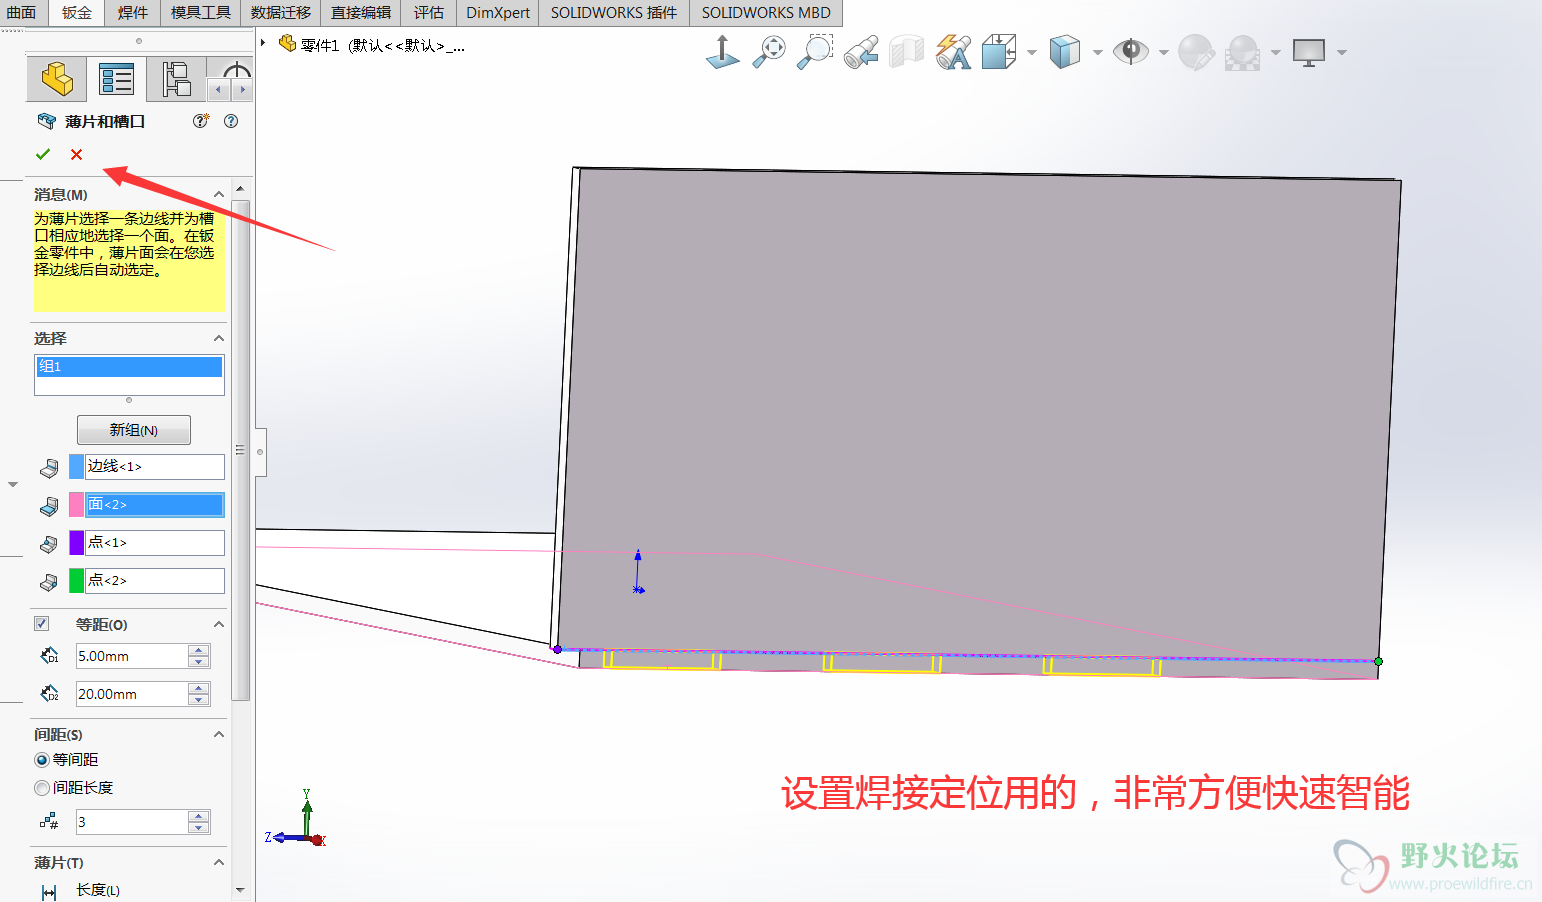1542x902 pixels.
Task: Click the View Orientation cube icon
Action: click(x=999, y=52)
